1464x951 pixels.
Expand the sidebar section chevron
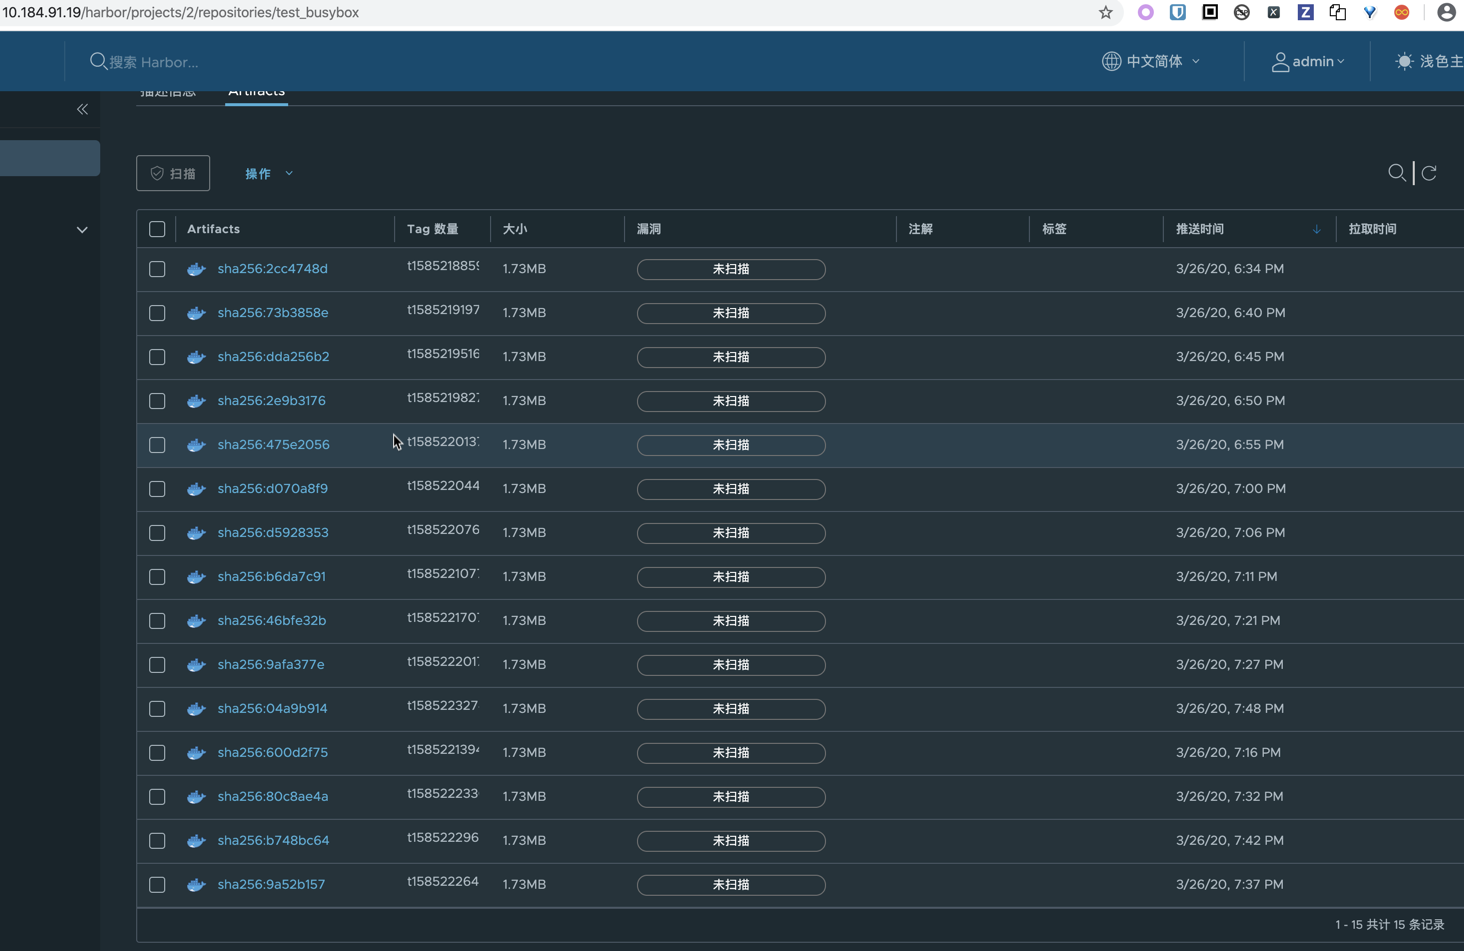82,230
